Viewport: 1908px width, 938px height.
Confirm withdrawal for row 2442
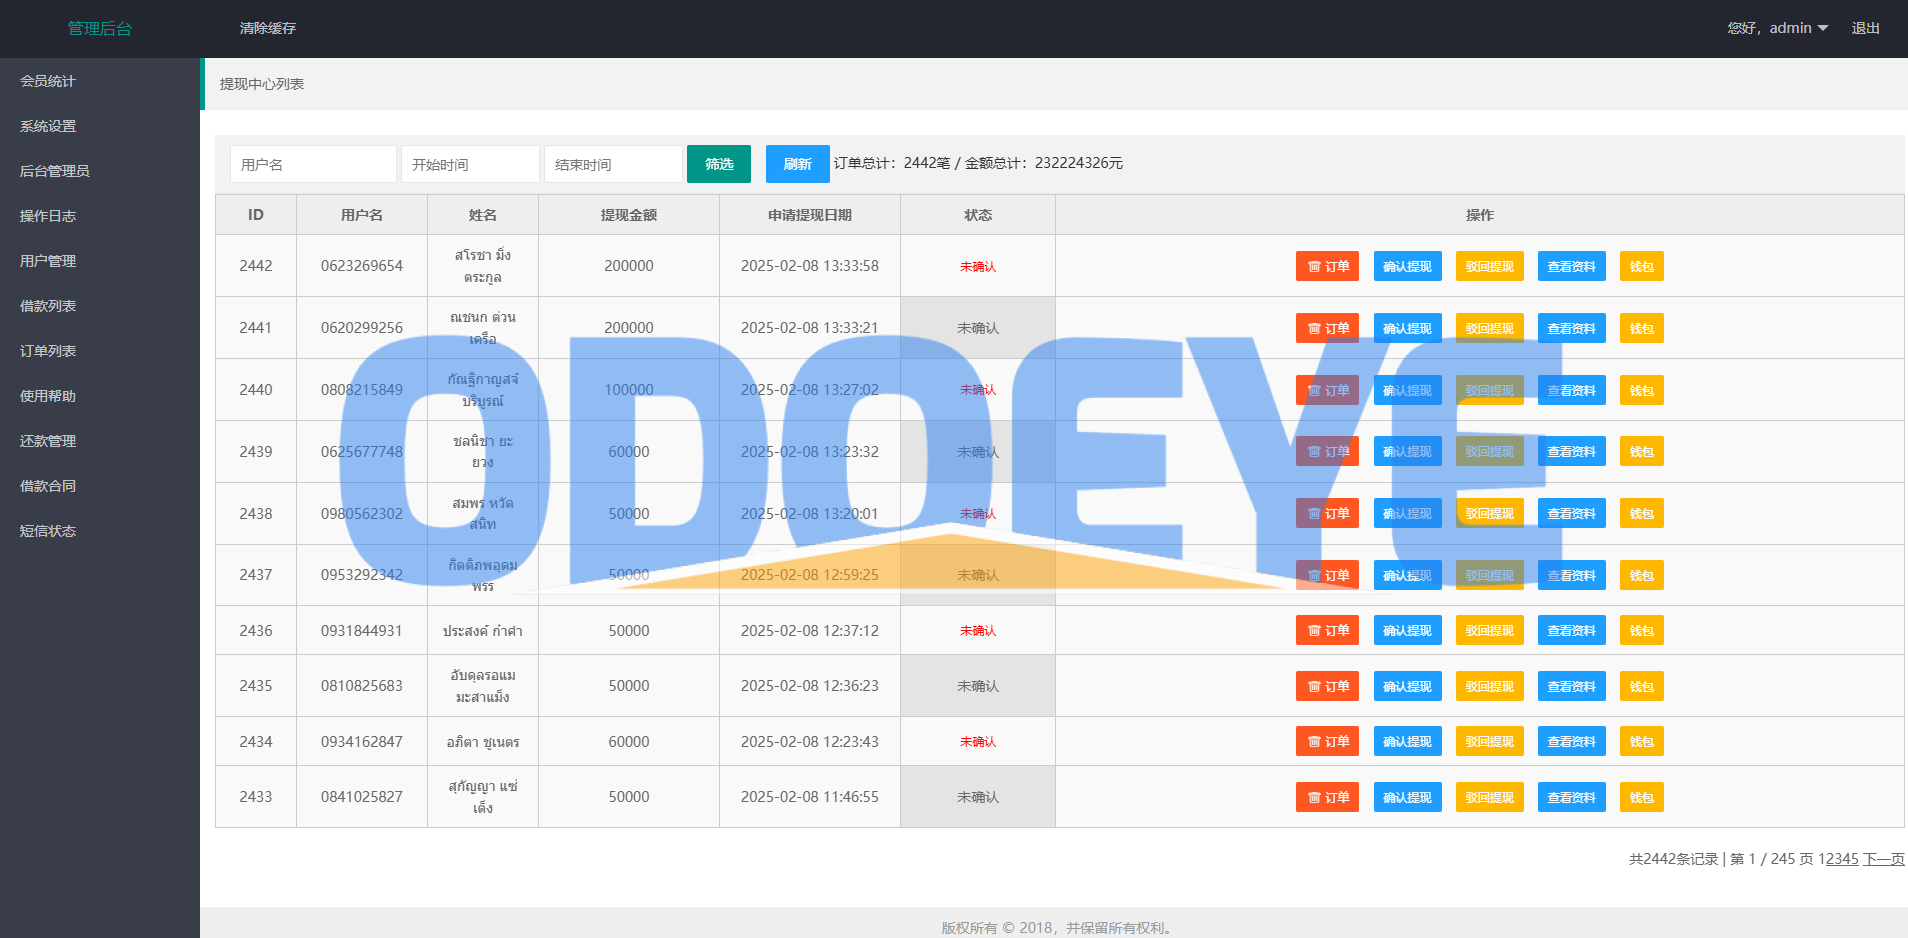[x=1407, y=266]
